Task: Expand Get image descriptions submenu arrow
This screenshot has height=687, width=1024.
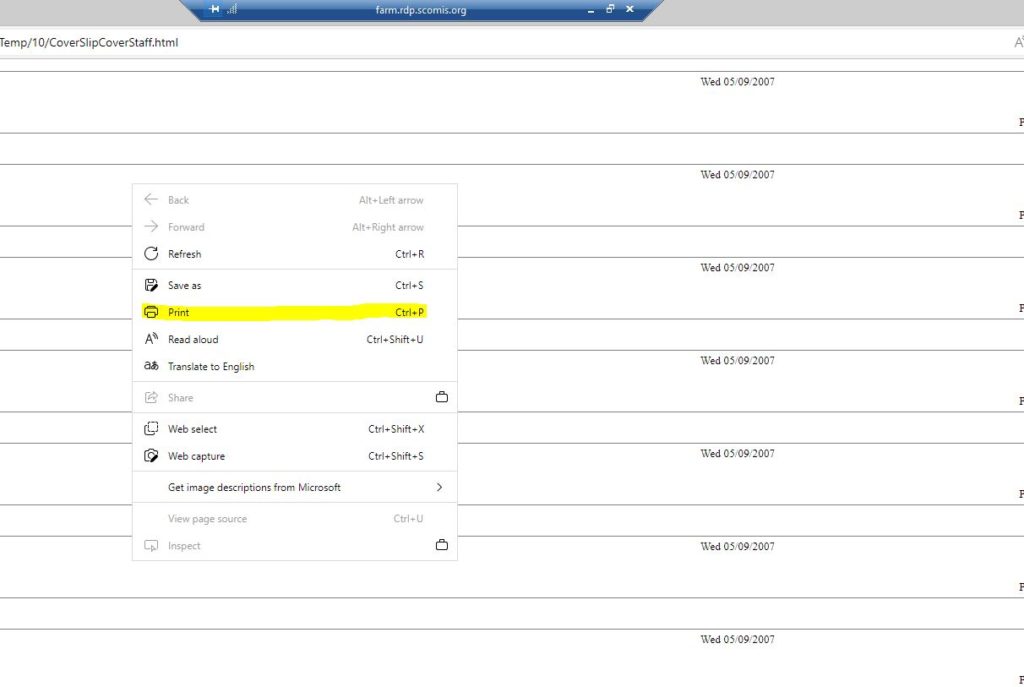Action: coord(439,488)
